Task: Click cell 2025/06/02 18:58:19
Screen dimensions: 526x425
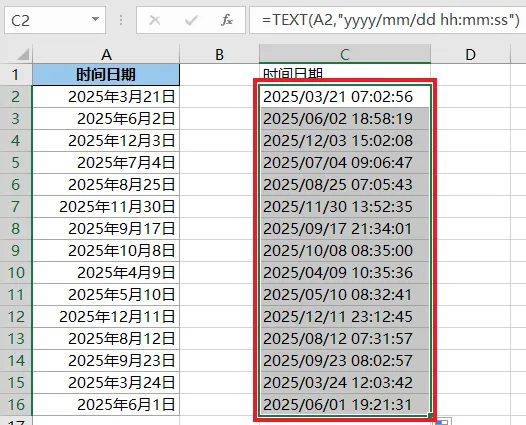Action: coord(345,119)
